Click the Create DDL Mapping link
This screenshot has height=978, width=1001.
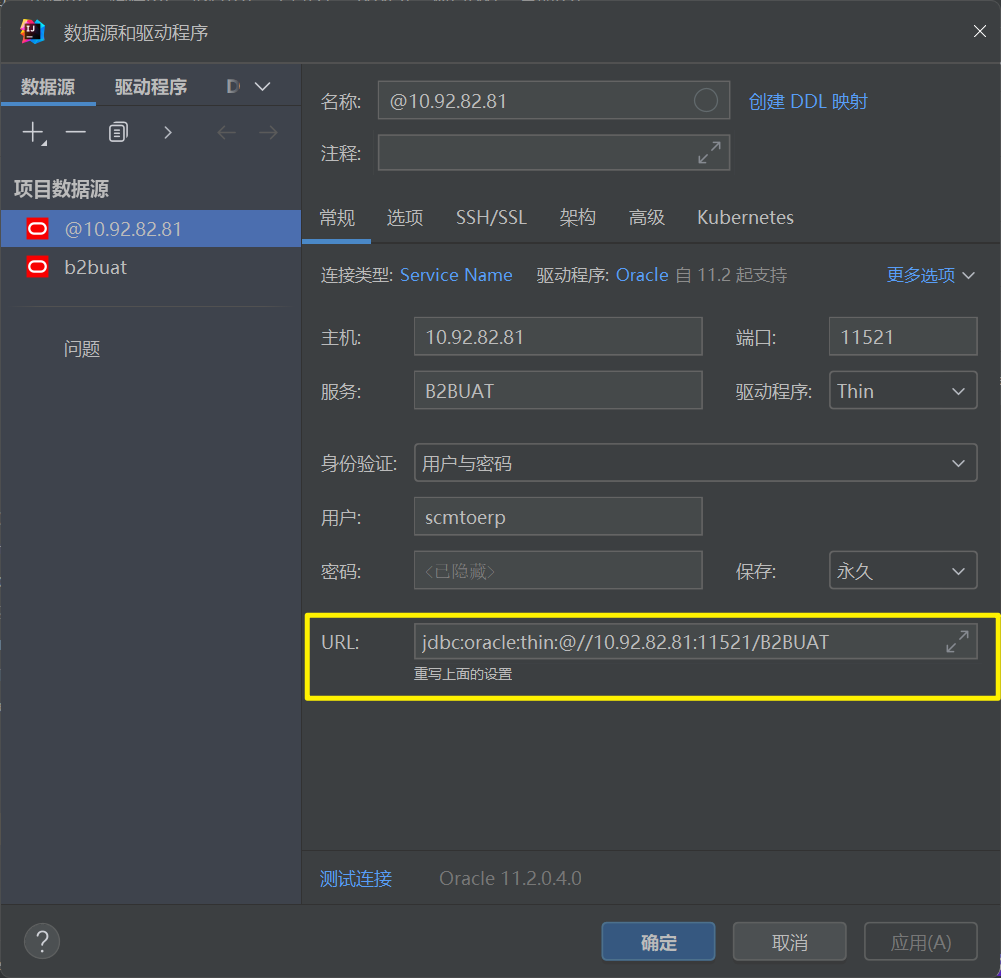(808, 101)
